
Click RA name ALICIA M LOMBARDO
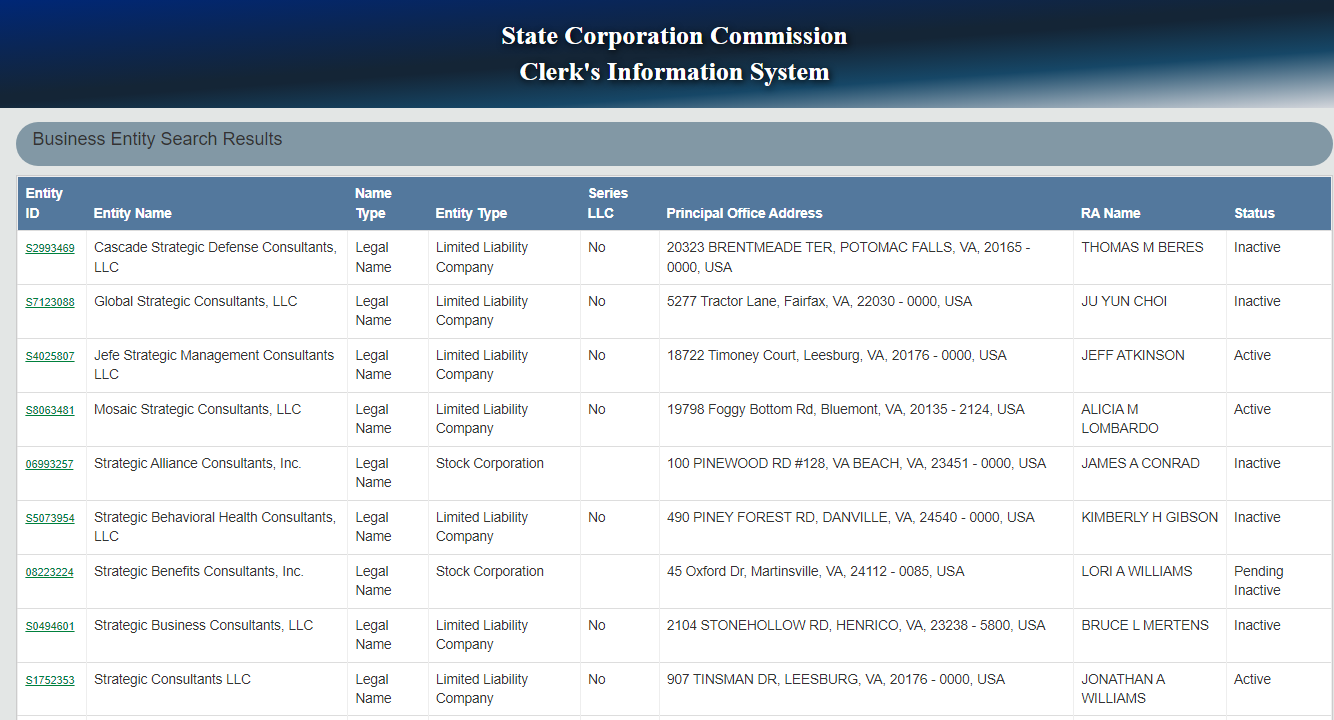point(1120,419)
